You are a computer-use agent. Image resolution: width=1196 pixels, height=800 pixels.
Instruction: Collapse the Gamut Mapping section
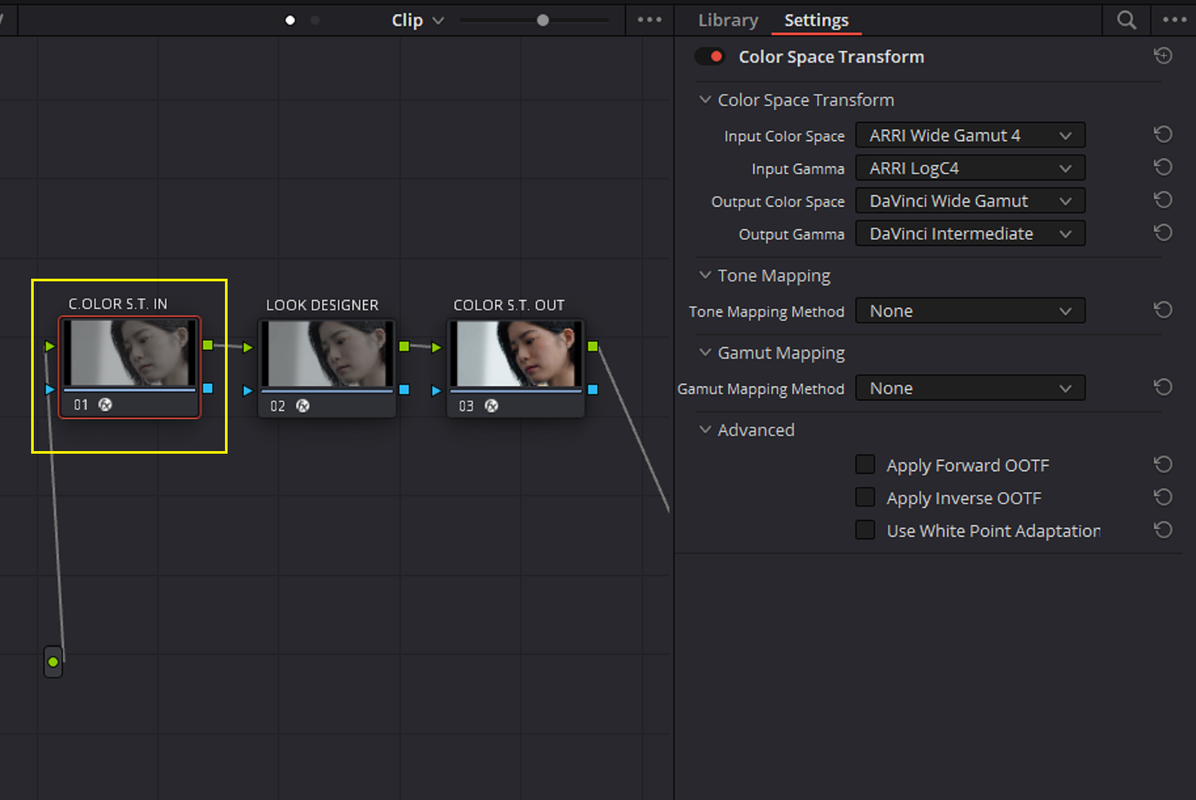[705, 352]
